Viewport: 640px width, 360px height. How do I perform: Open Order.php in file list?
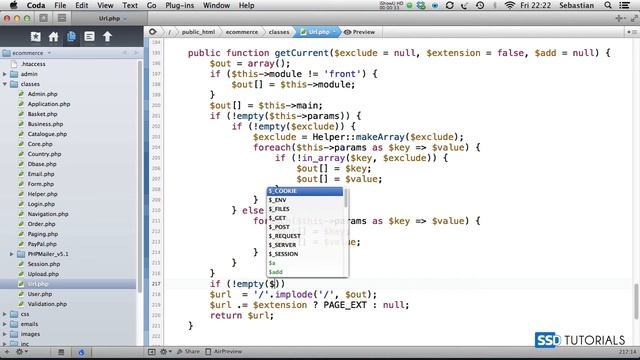(42, 224)
